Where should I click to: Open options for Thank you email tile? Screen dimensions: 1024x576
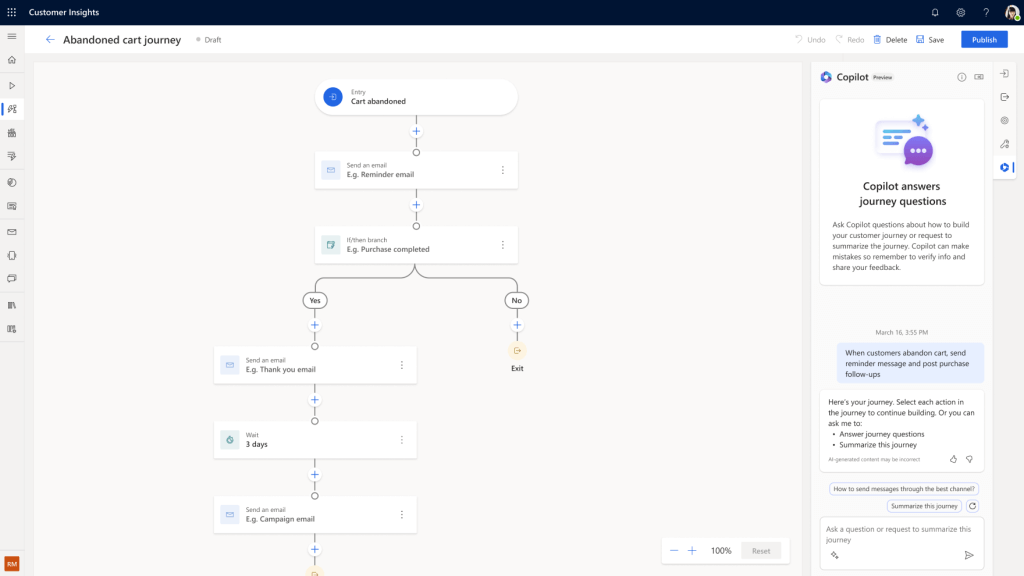[x=402, y=365]
